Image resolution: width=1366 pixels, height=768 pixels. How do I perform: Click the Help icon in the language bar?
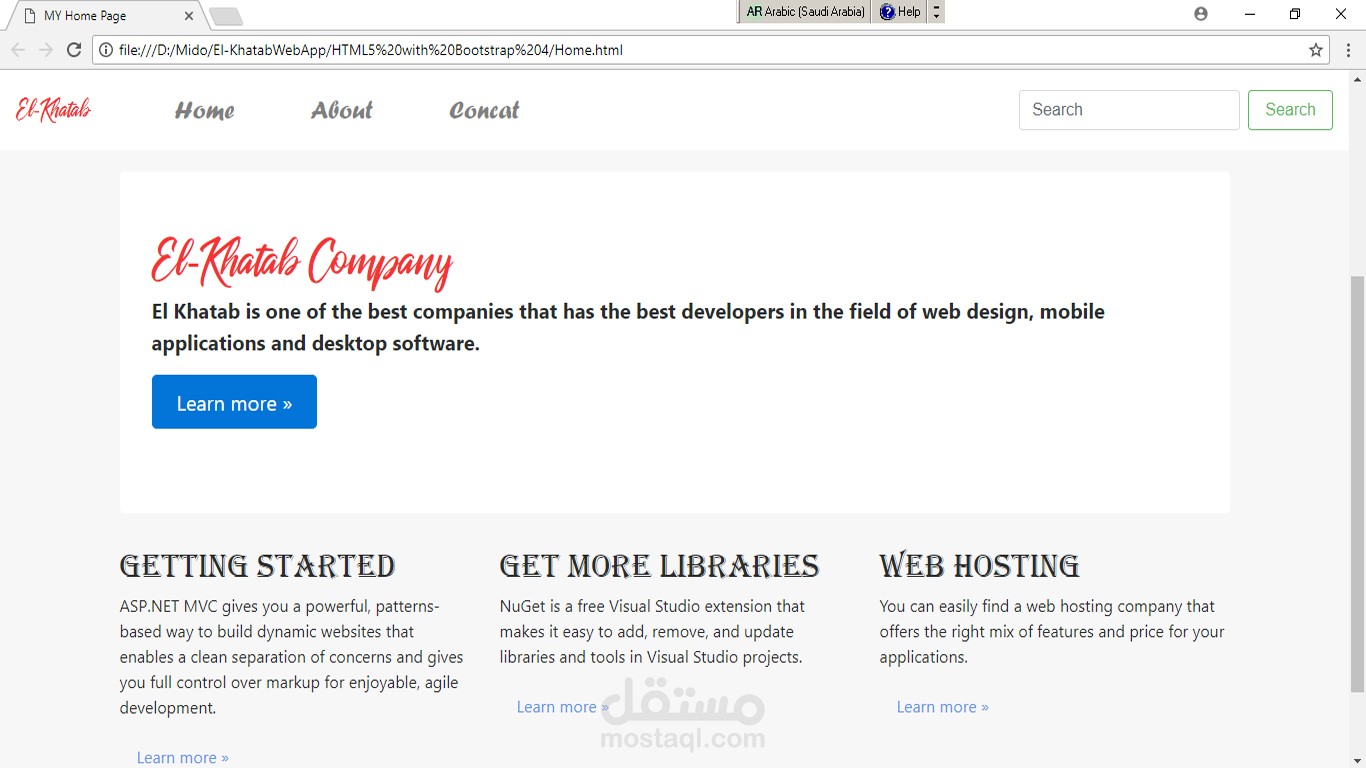pyautogui.click(x=900, y=12)
